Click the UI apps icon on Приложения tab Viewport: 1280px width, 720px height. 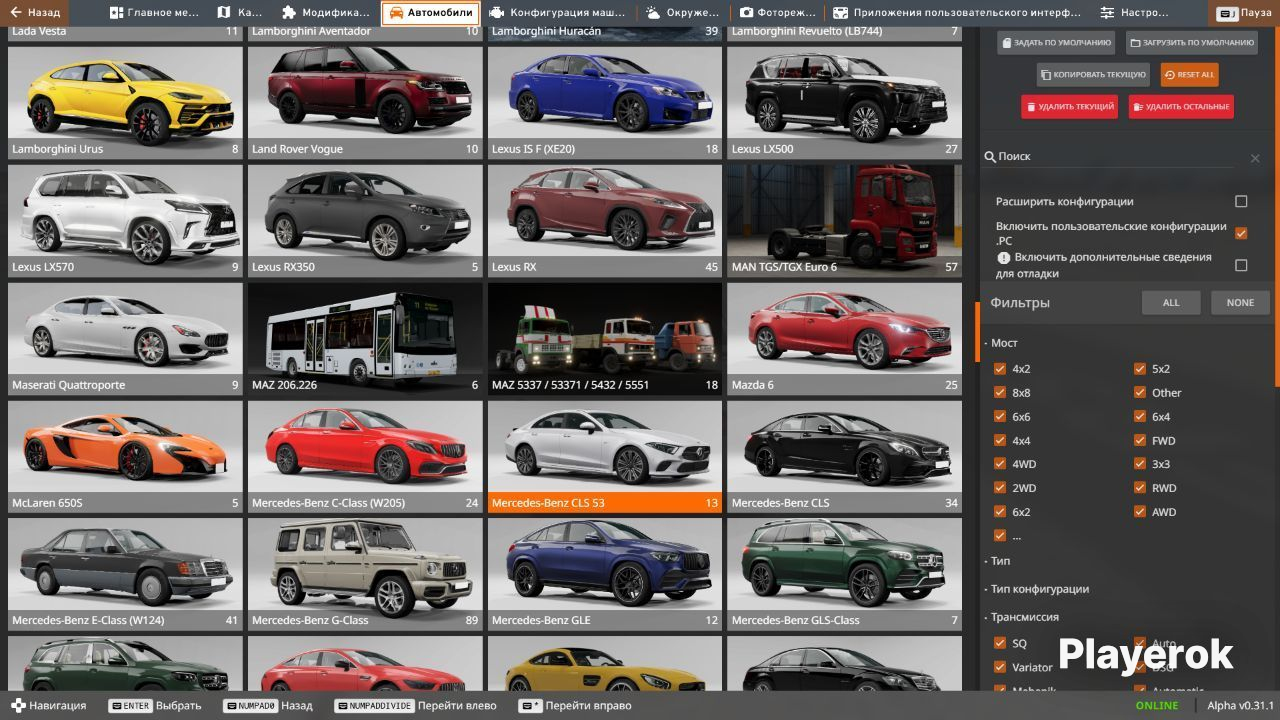pyautogui.click(x=840, y=13)
